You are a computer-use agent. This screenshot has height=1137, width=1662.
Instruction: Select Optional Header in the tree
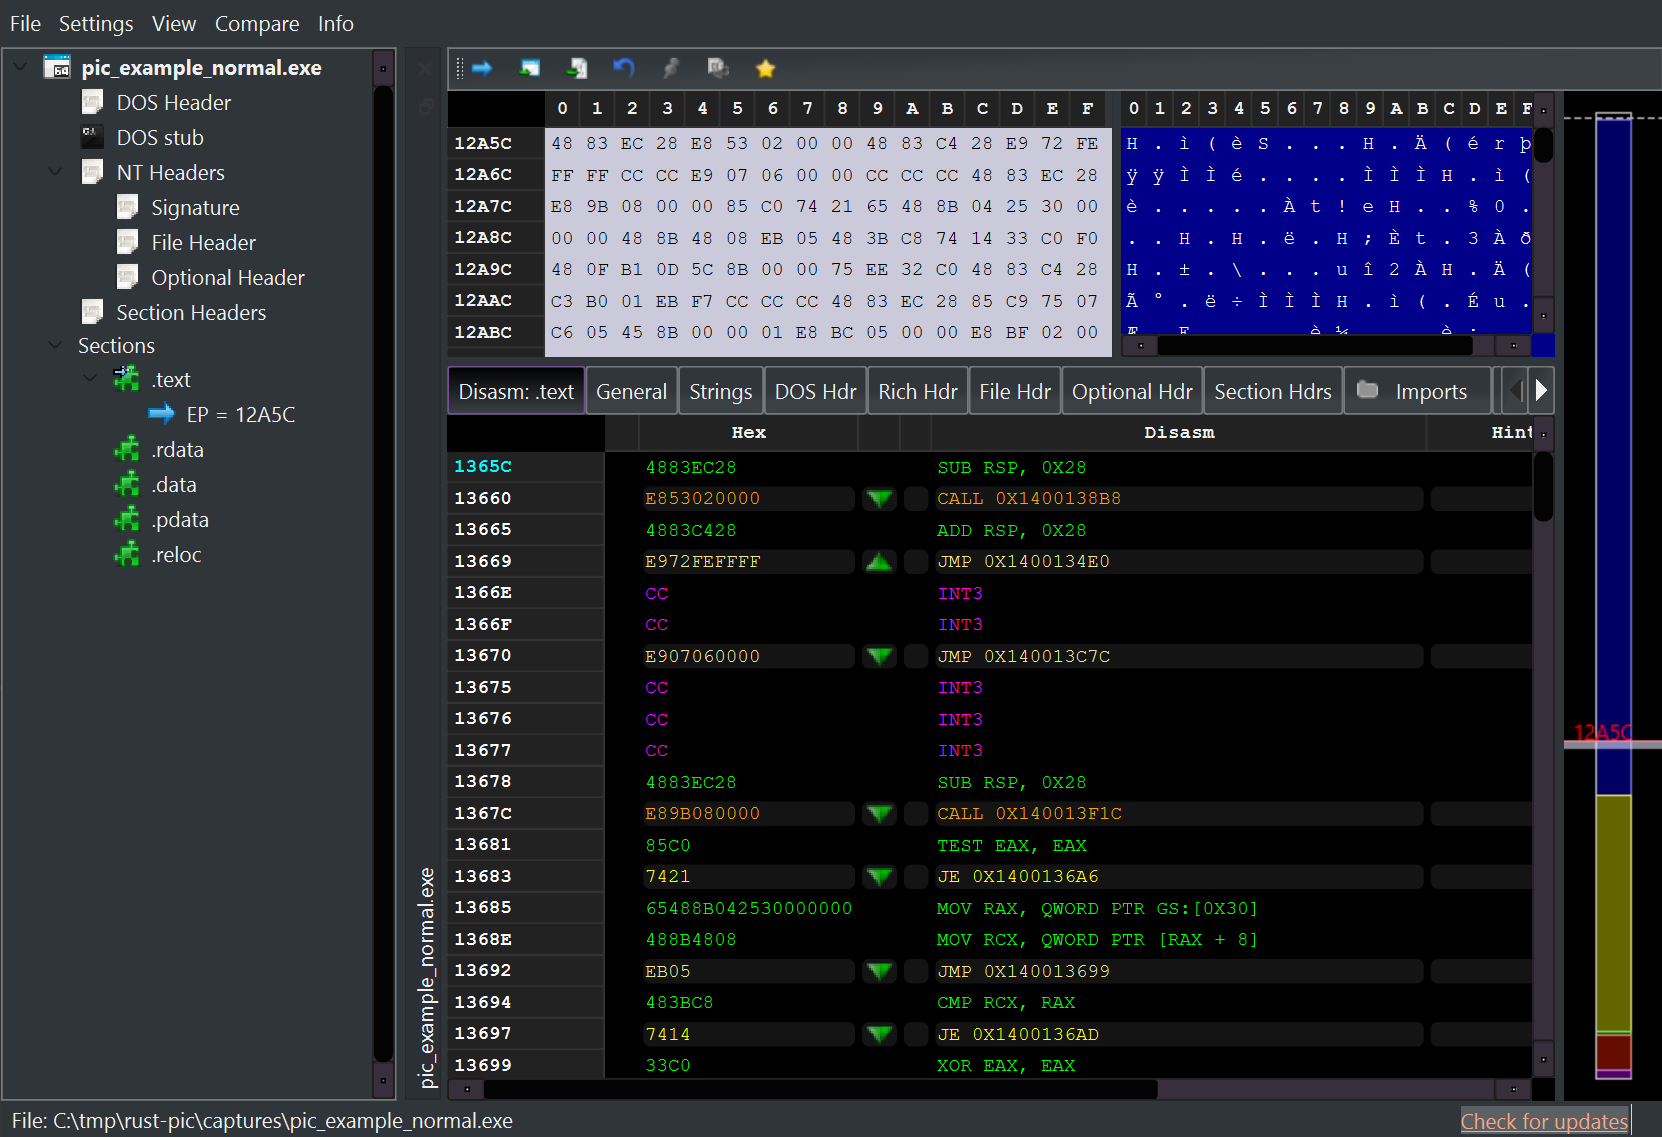[x=228, y=277]
